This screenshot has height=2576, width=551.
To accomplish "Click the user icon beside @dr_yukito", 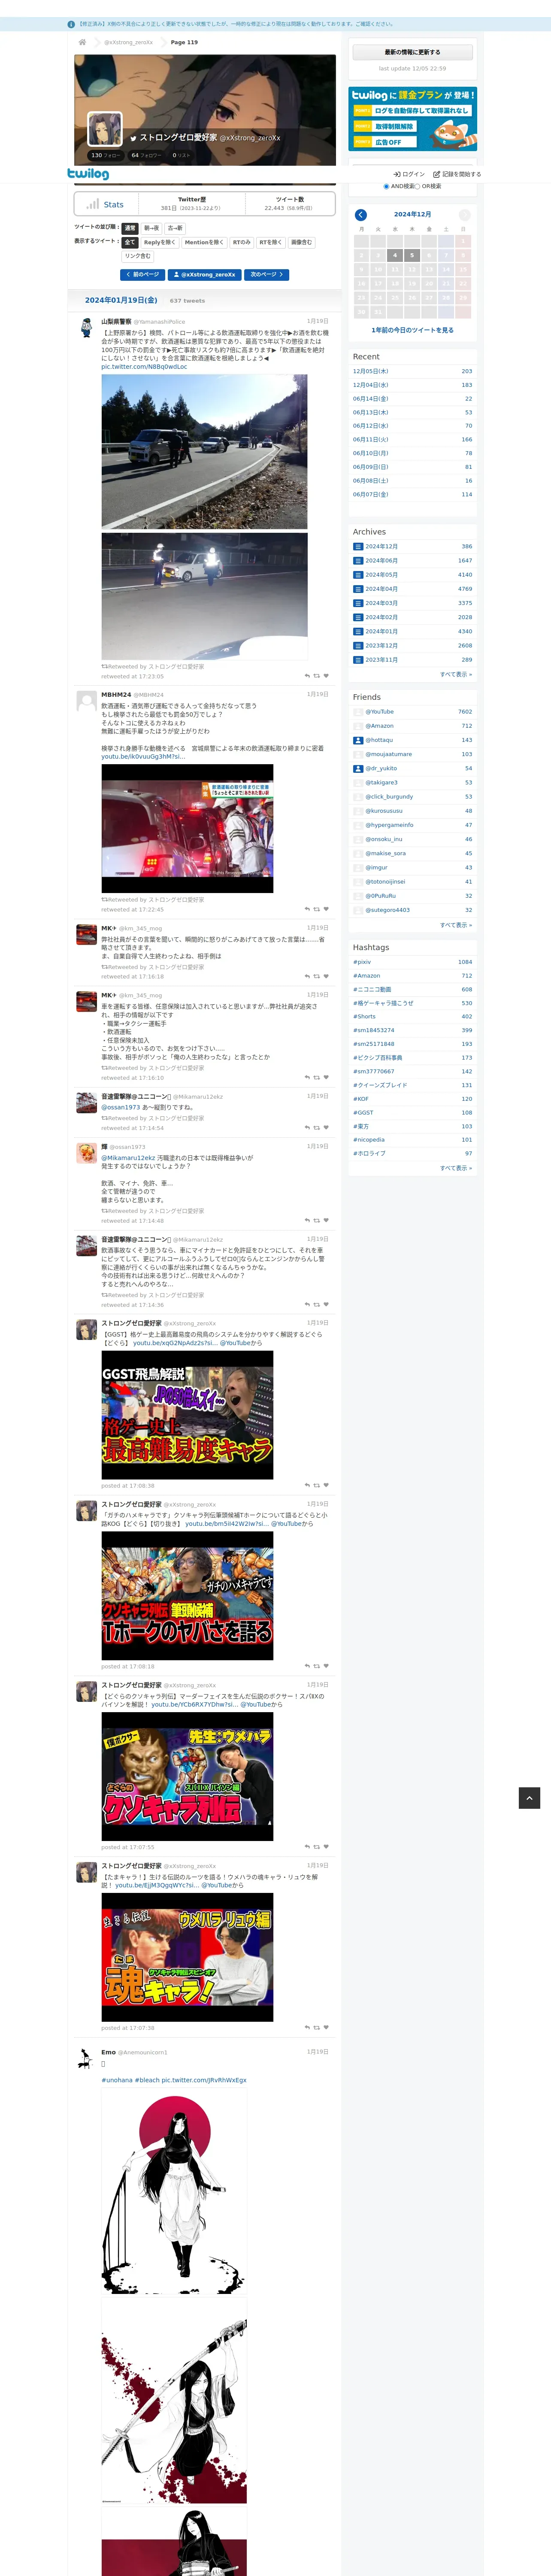I will (358, 768).
